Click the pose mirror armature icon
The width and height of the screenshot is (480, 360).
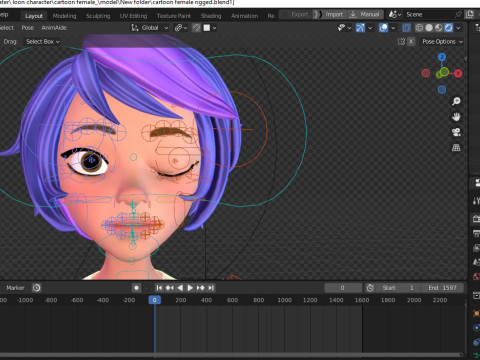[x=401, y=42]
